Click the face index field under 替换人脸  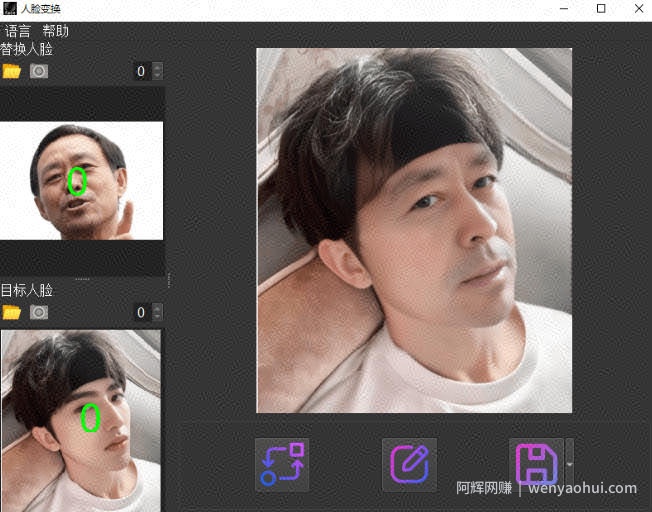click(x=143, y=71)
